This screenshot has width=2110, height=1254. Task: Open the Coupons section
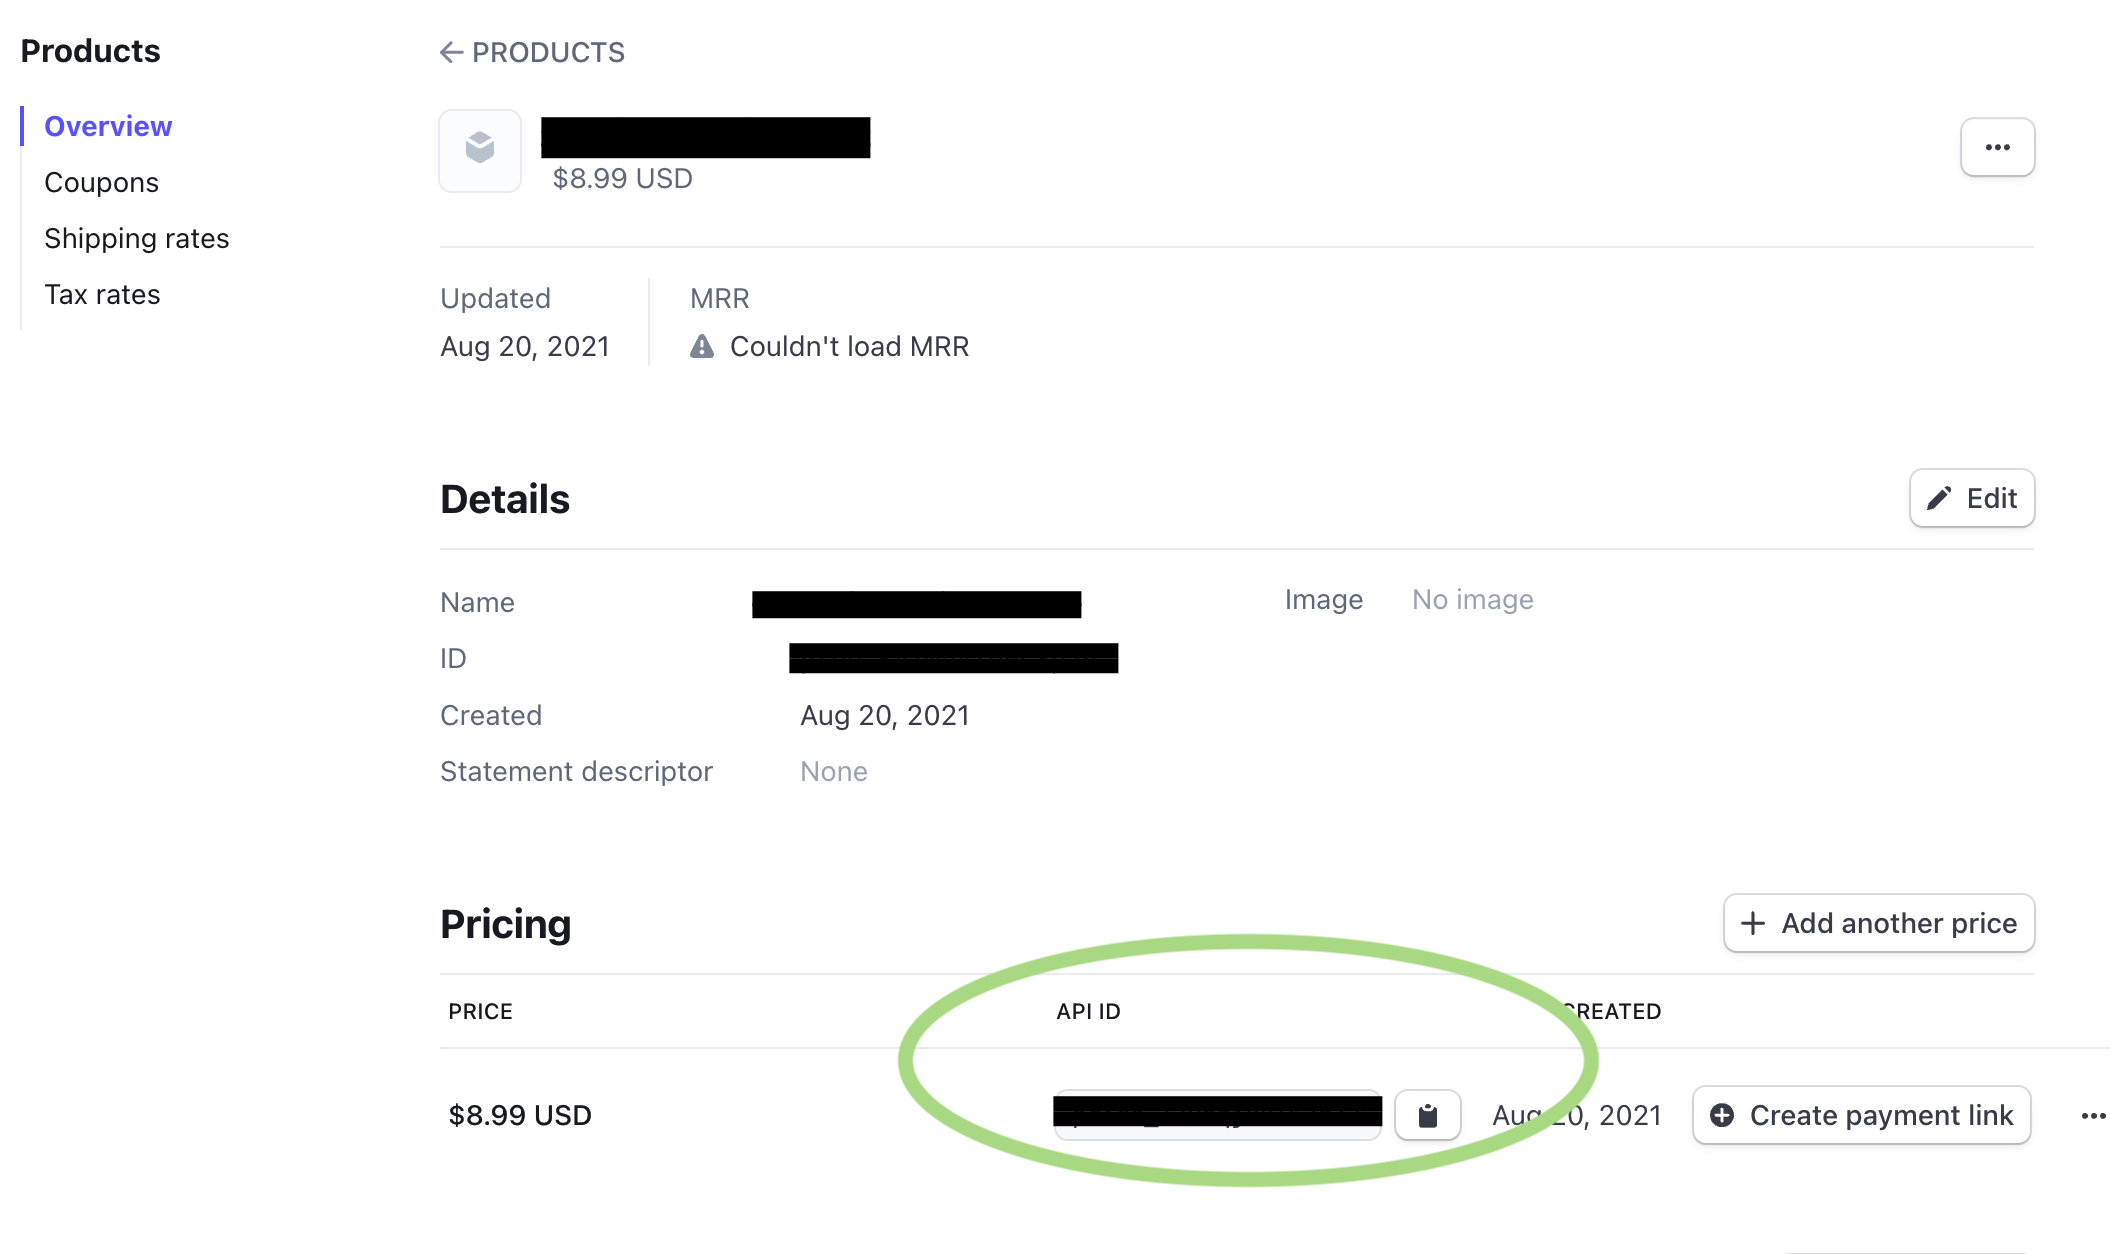pyautogui.click(x=101, y=182)
